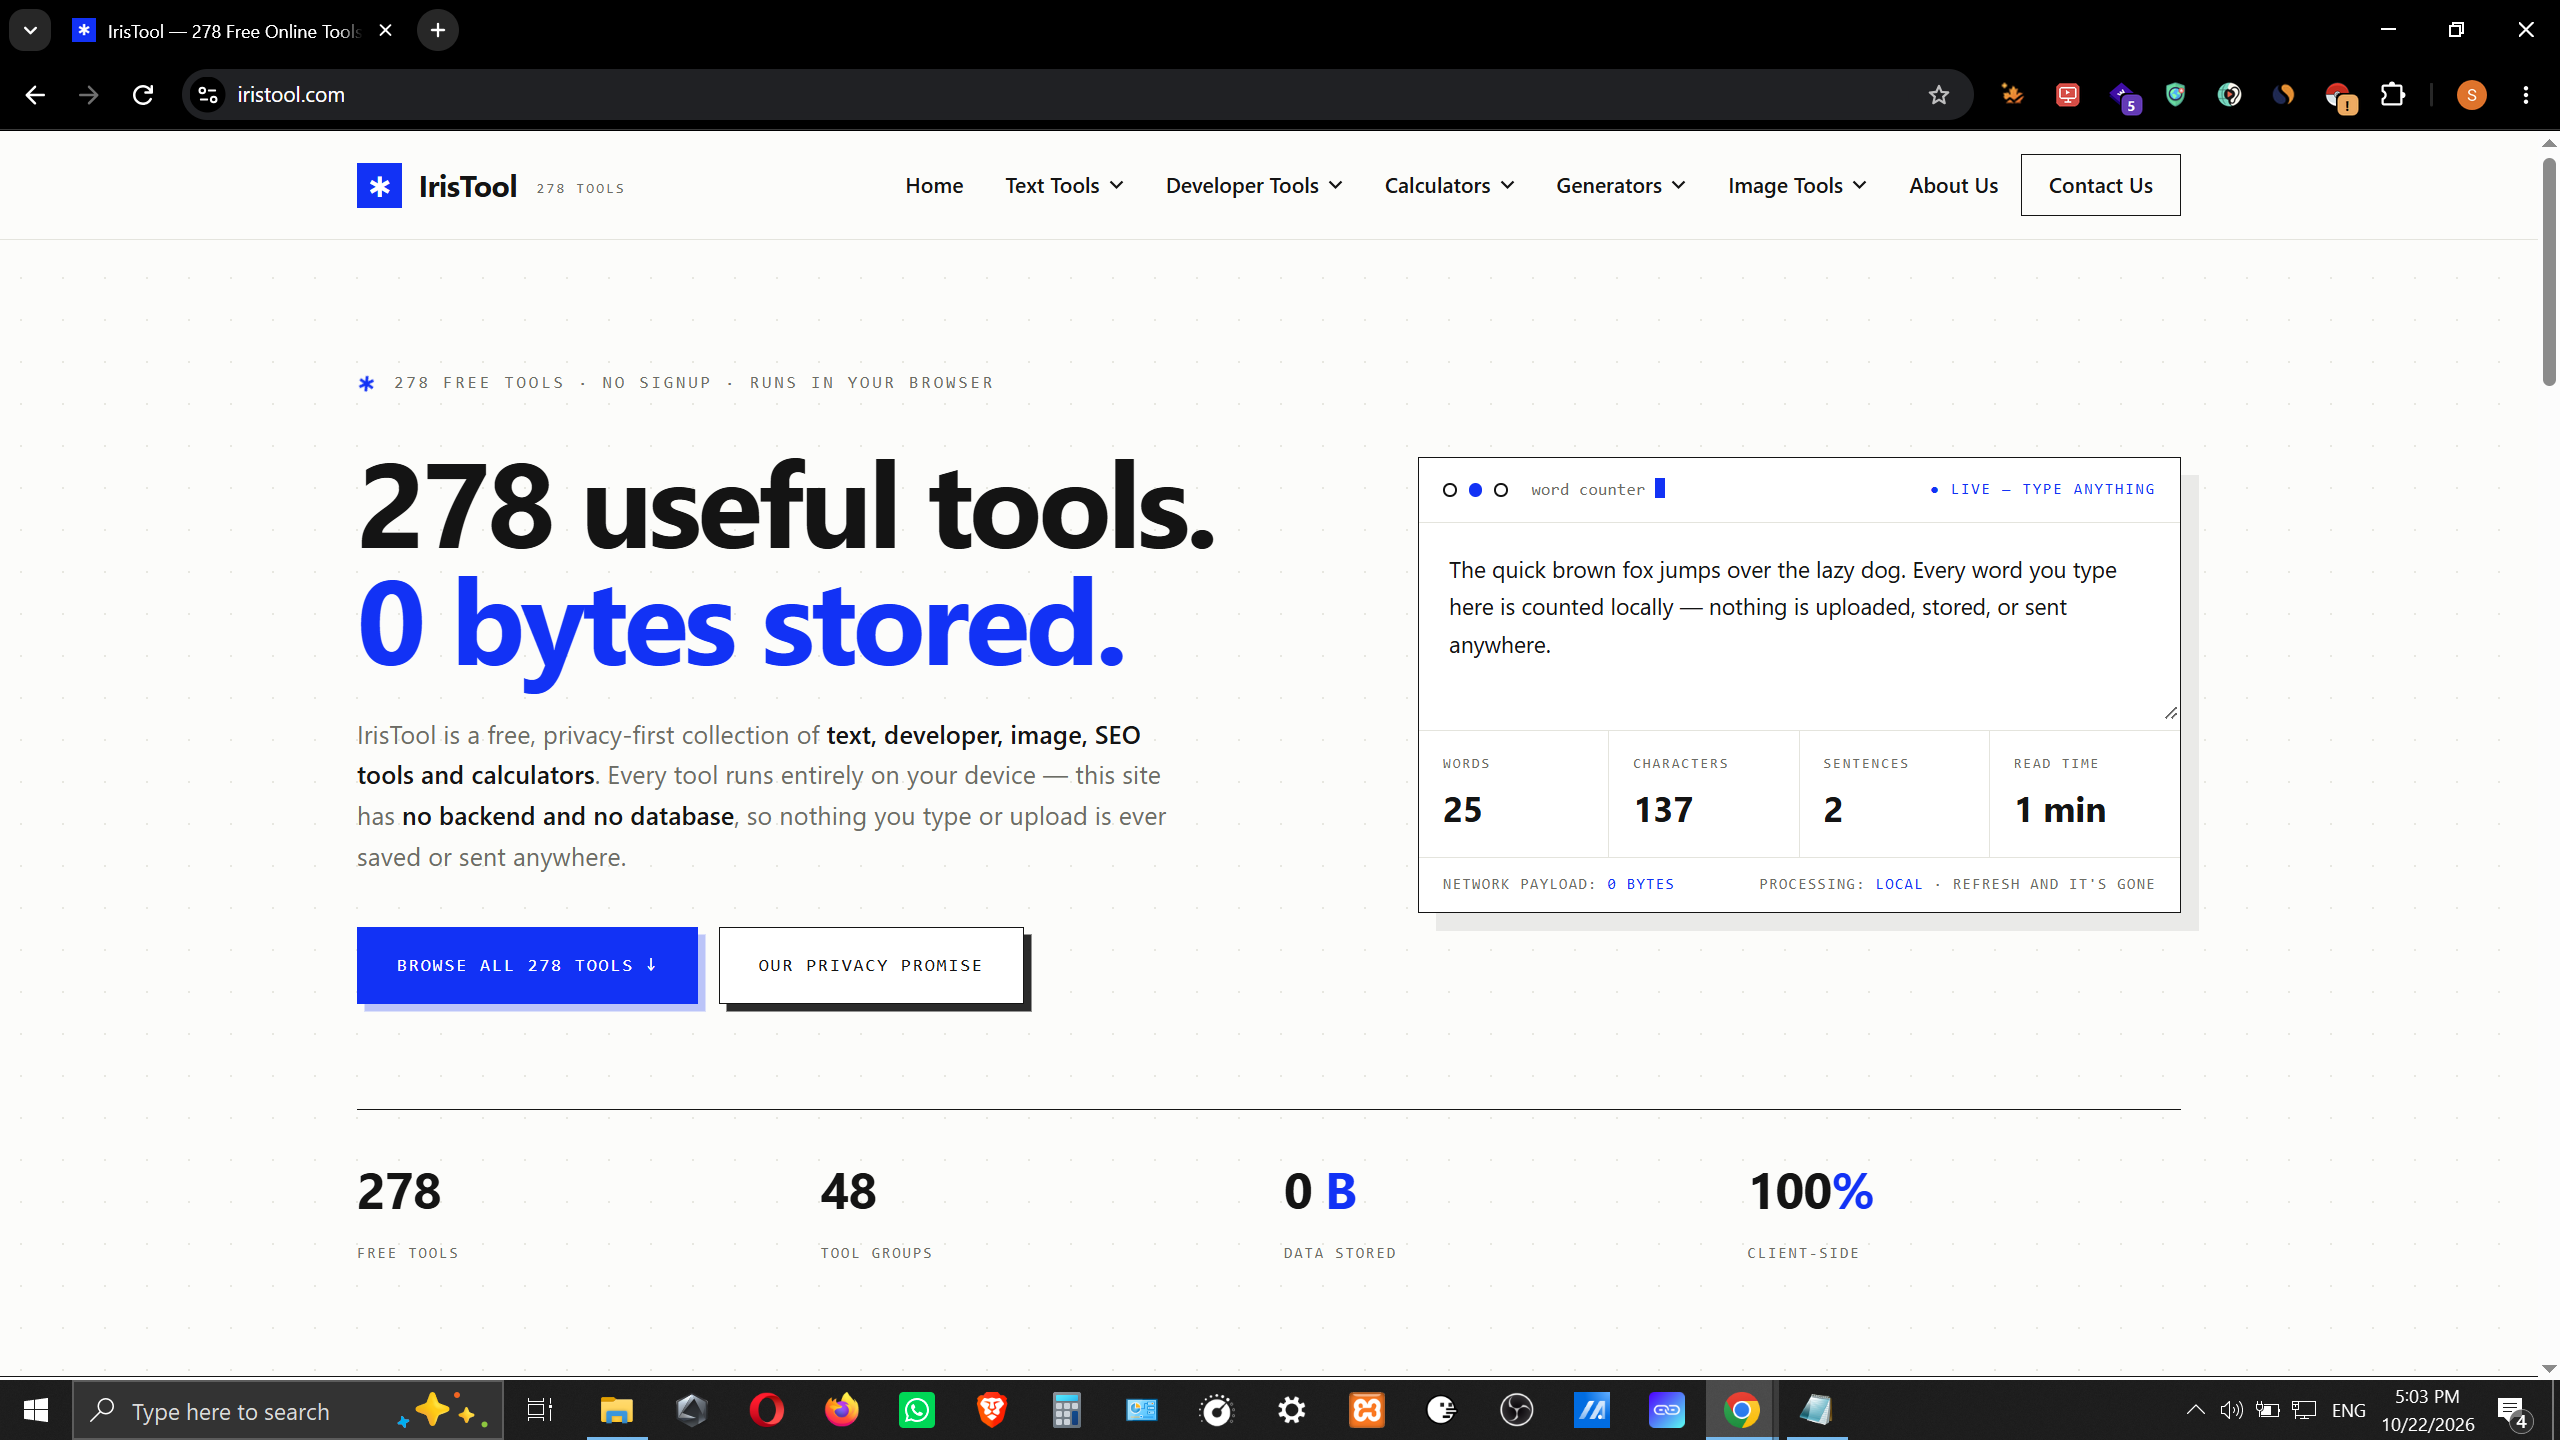
Task: Open the notification center icon
Action: tap(2513, 1411)
